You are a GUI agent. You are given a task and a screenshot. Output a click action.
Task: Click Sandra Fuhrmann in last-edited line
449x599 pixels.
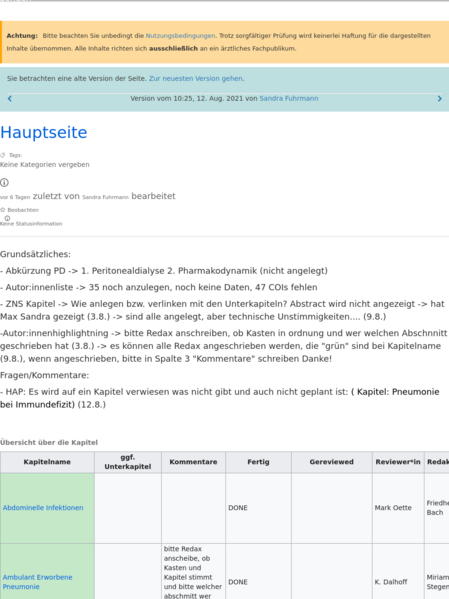105,197
